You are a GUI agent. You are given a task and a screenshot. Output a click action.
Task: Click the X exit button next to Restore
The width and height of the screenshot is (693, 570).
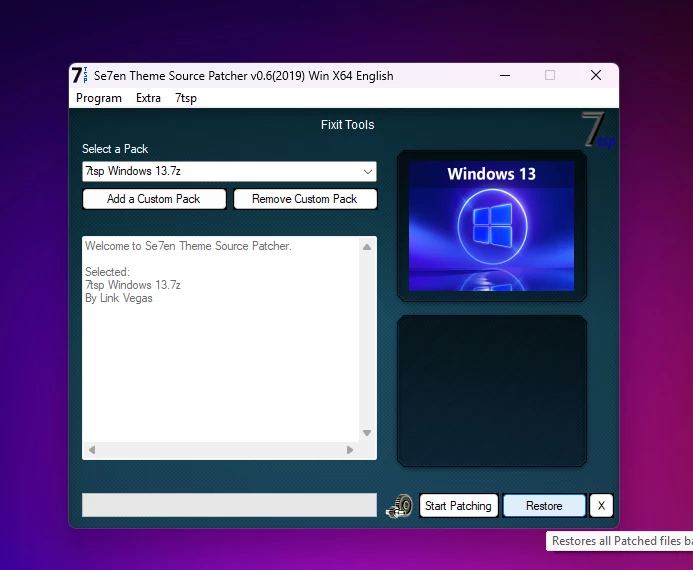pos(601,505)
